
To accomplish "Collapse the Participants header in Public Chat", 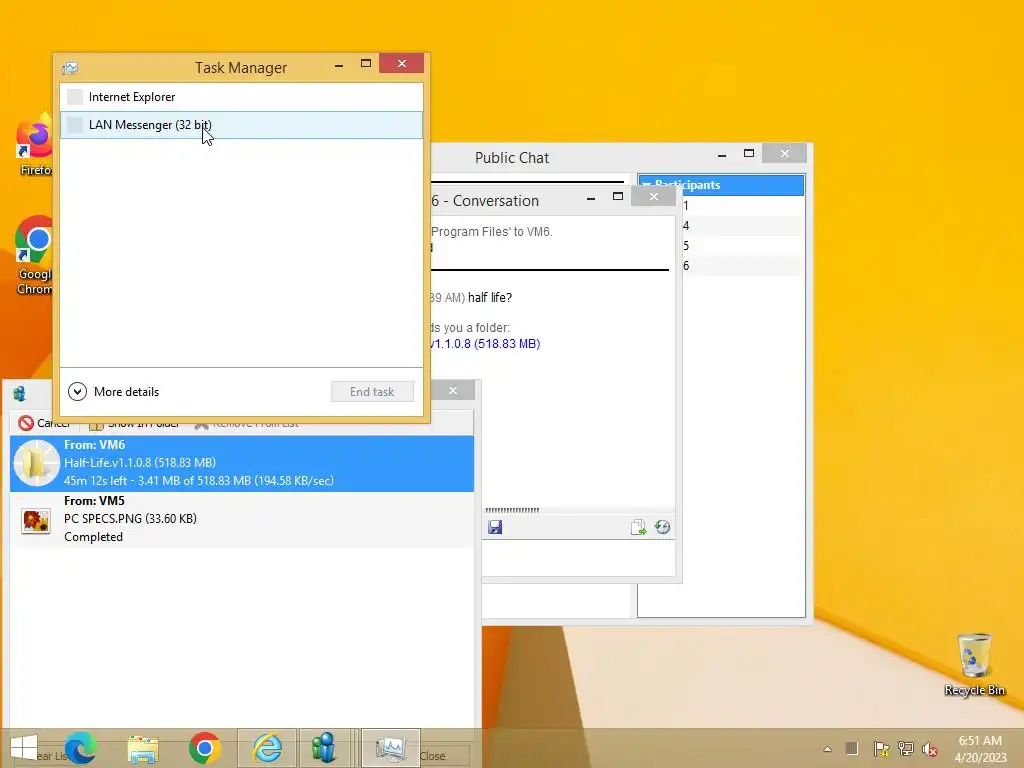I will click(721, 185).
